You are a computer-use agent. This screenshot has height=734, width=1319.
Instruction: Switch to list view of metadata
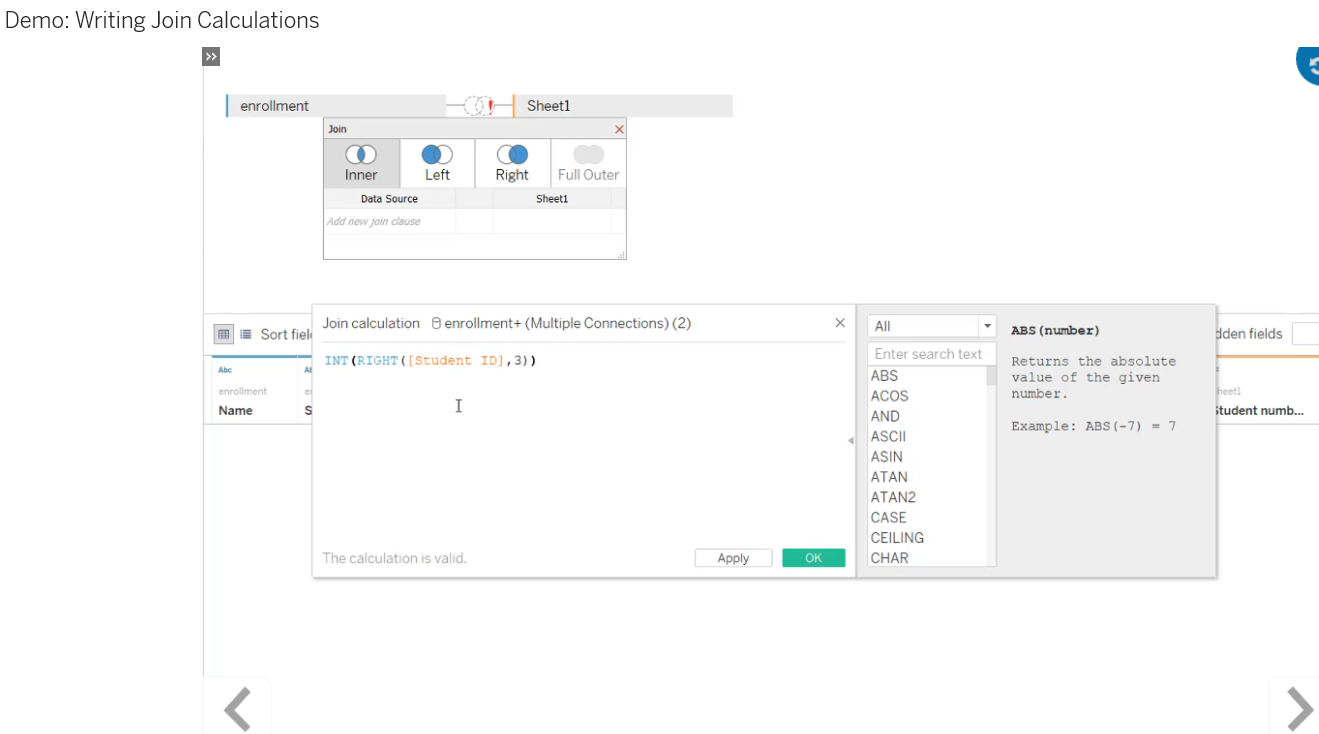pyautogui.click(x=246, y=334)
